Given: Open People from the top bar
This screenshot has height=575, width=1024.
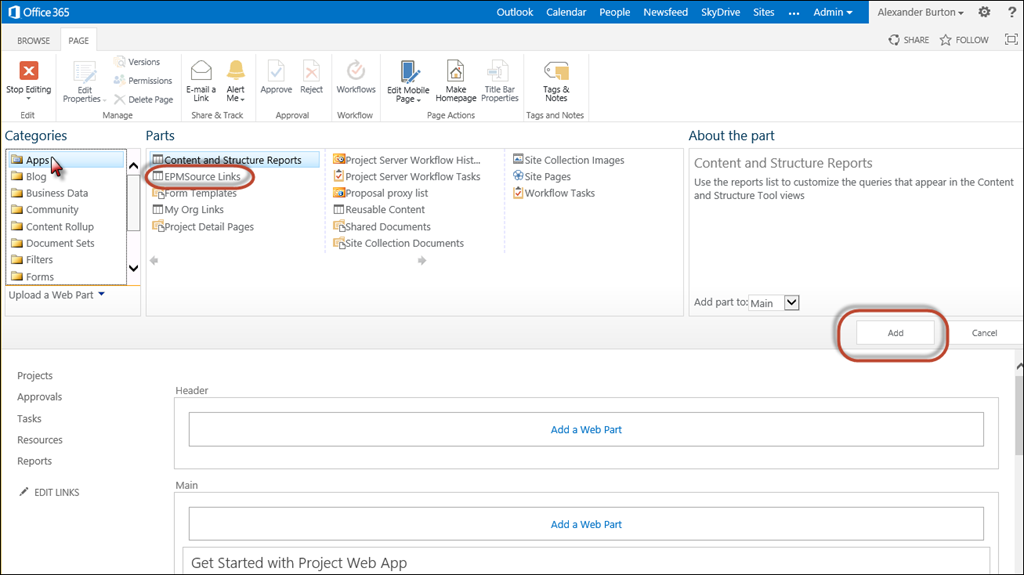Looking at the screenshot, I should pos(615,12).
